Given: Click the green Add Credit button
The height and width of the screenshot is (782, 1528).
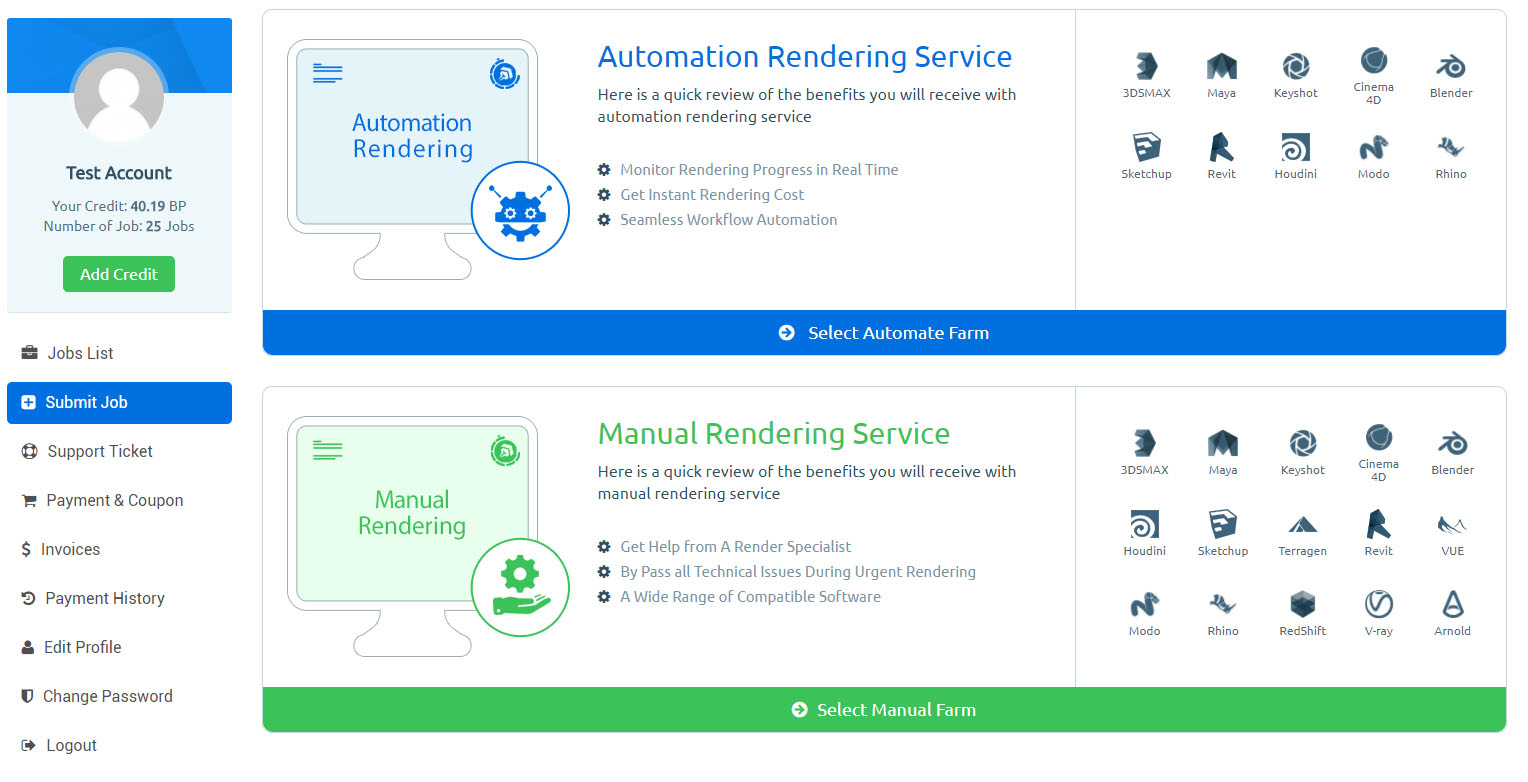Looking at the screenshot, I should (119, 274).
